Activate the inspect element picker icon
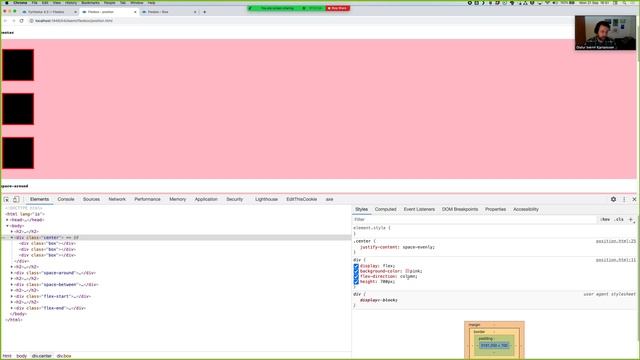Image resolution: width=640 pixels, height=360 pixels. [x=7, y=199]
